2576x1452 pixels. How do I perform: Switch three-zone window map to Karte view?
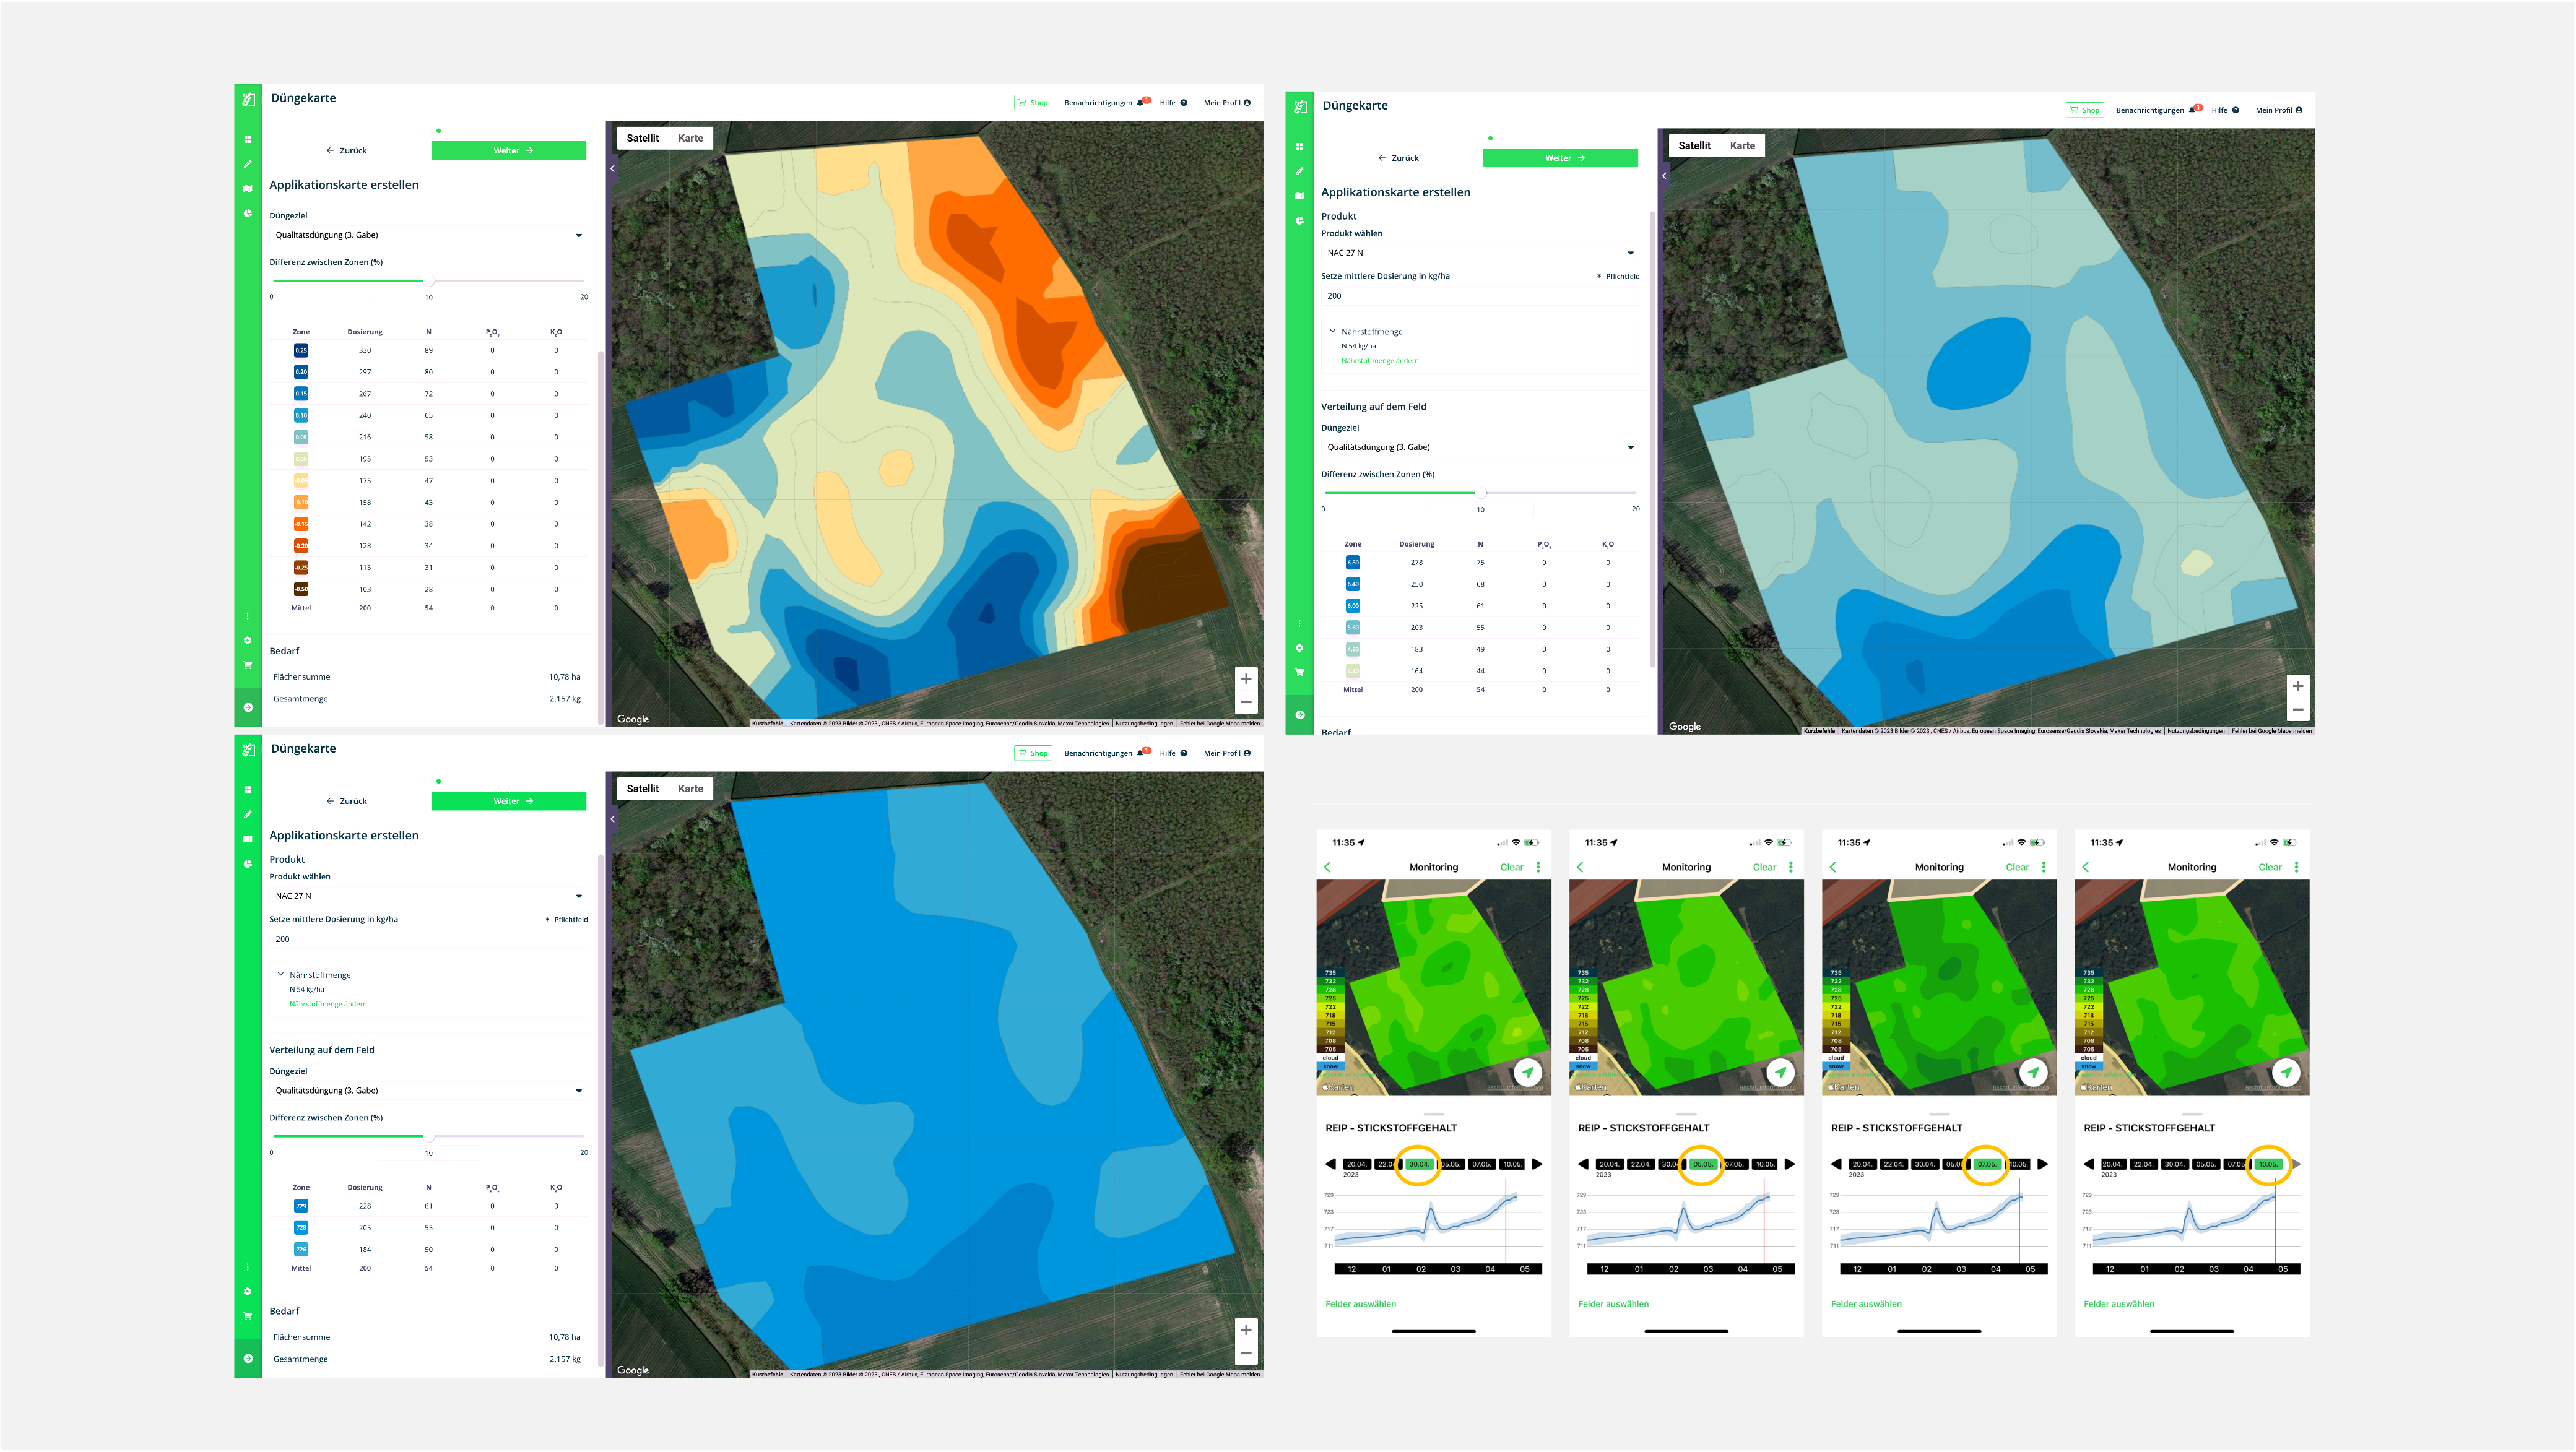coord(690,788)
